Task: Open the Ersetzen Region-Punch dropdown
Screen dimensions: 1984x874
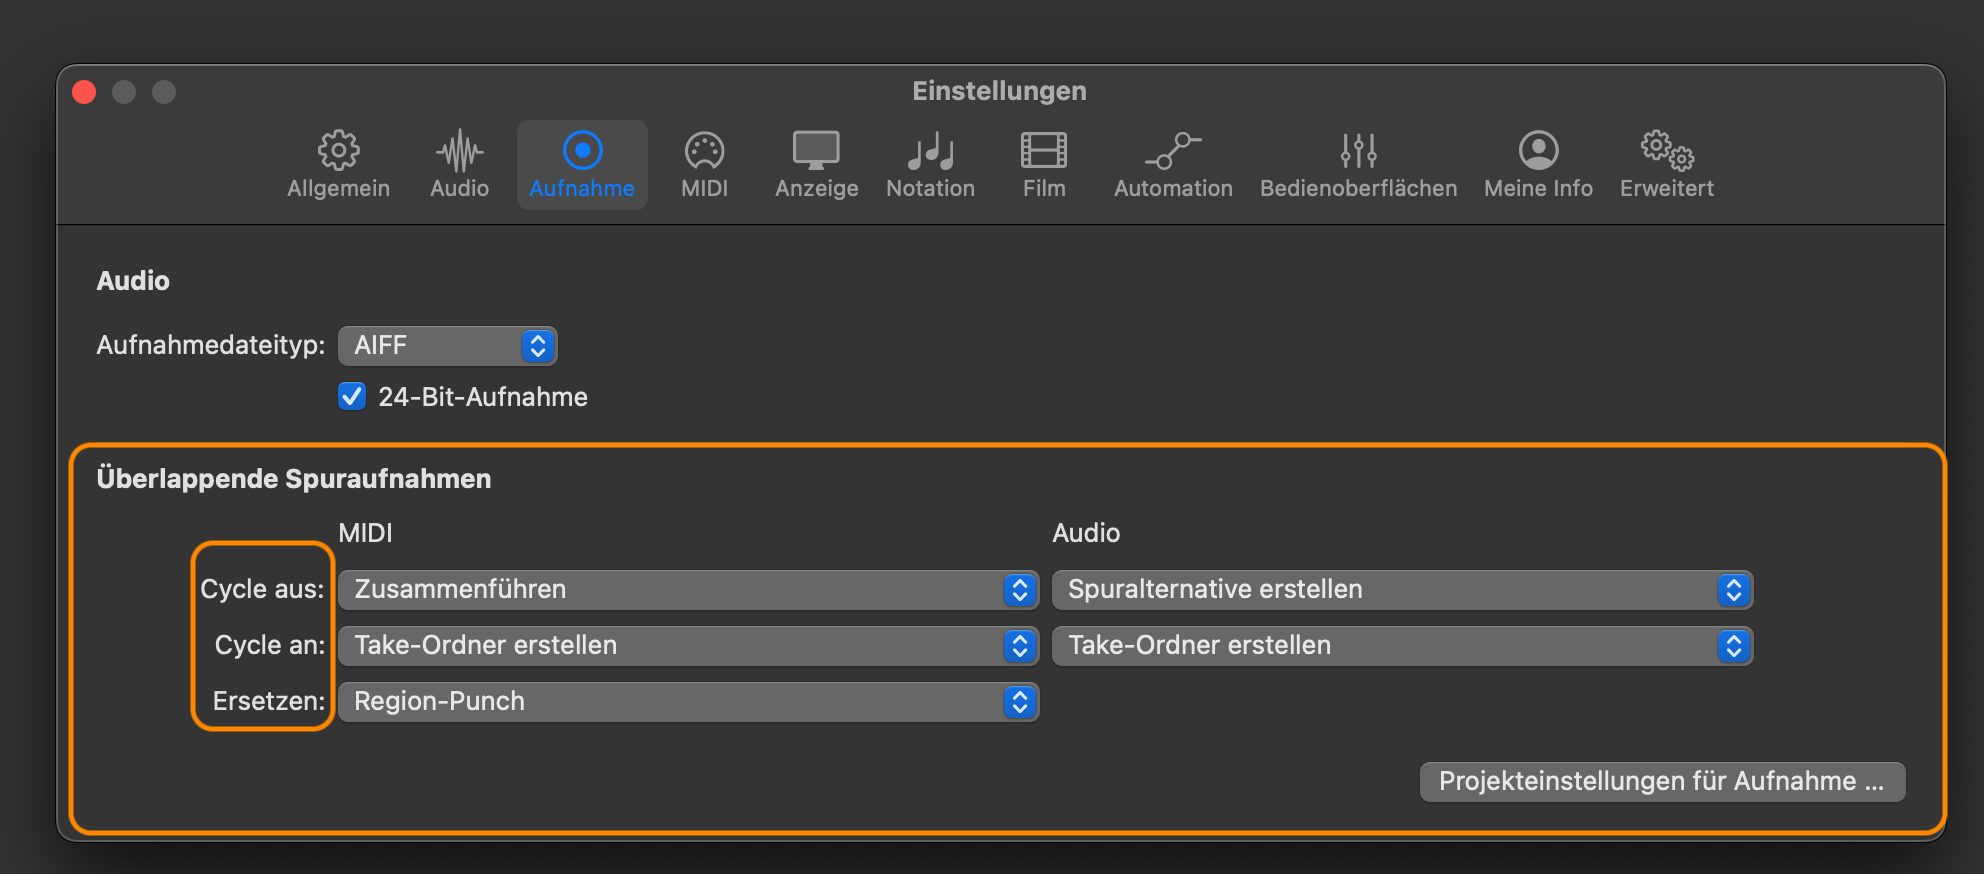Action: click(688, 702)
